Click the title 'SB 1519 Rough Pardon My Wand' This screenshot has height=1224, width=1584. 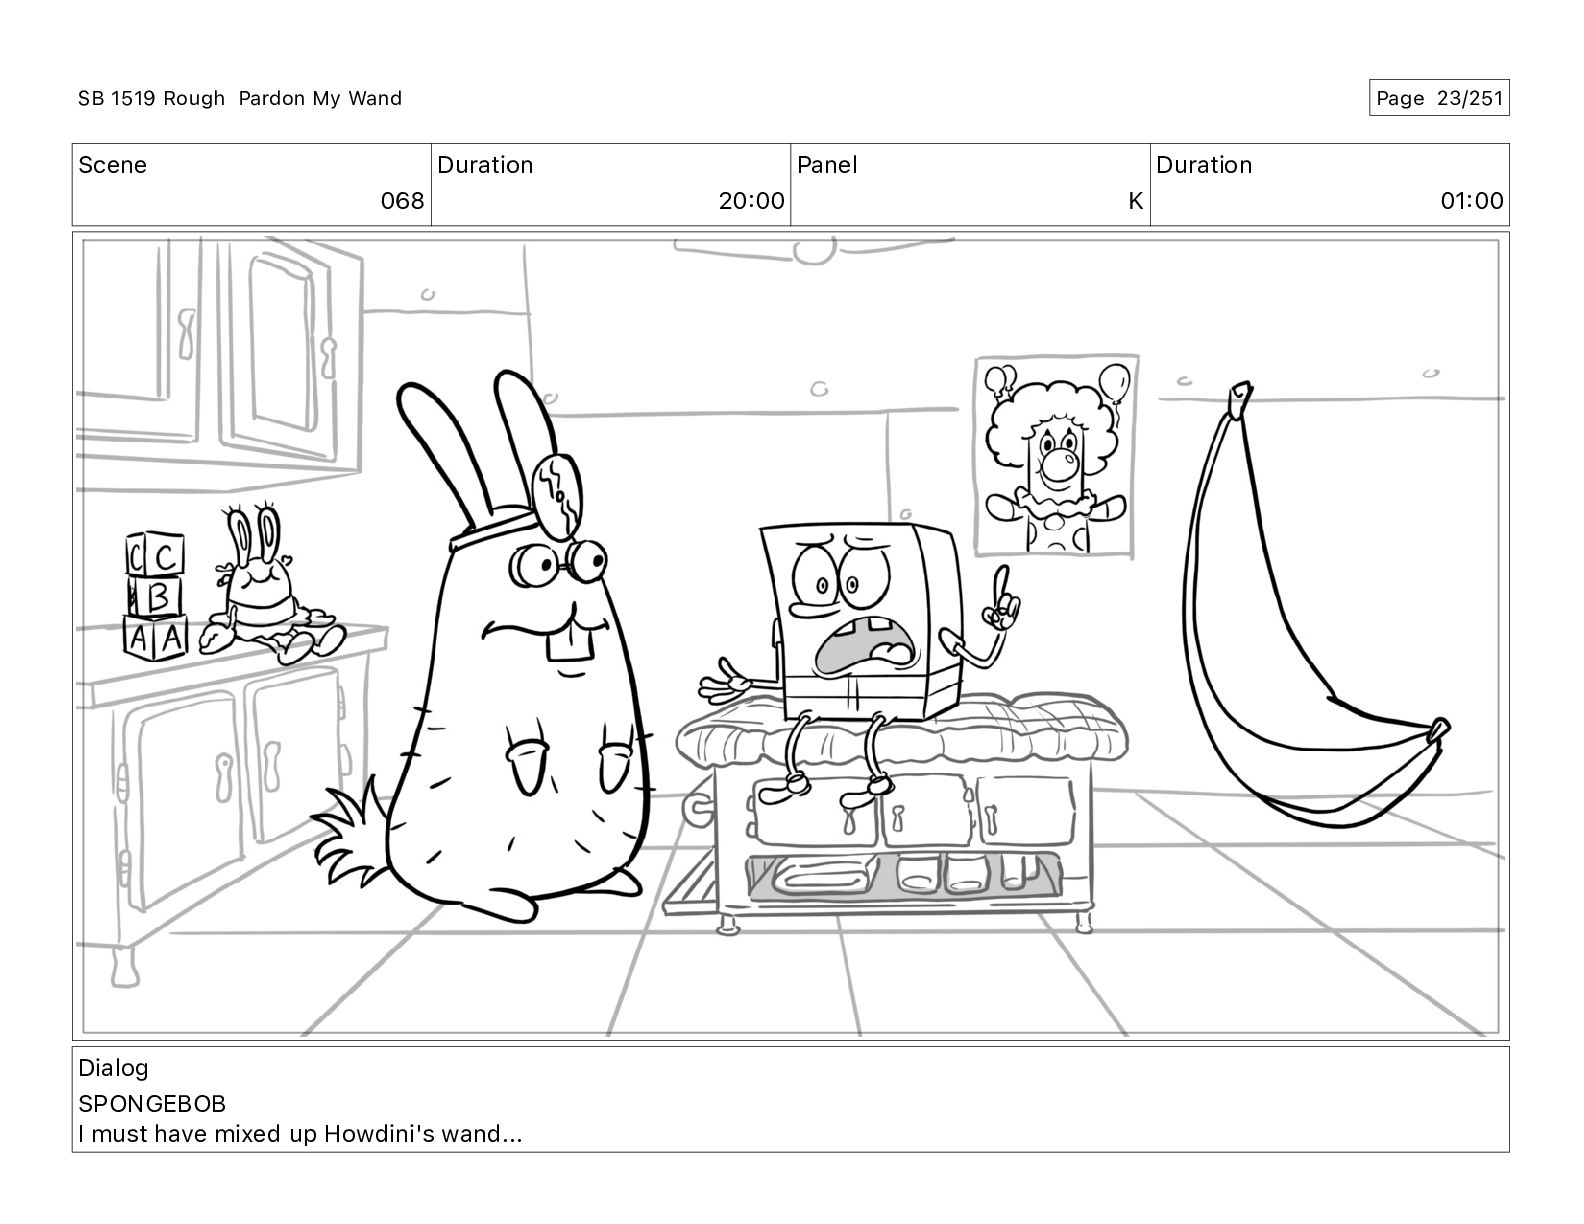pyautogui.click(x=240, y=98)
